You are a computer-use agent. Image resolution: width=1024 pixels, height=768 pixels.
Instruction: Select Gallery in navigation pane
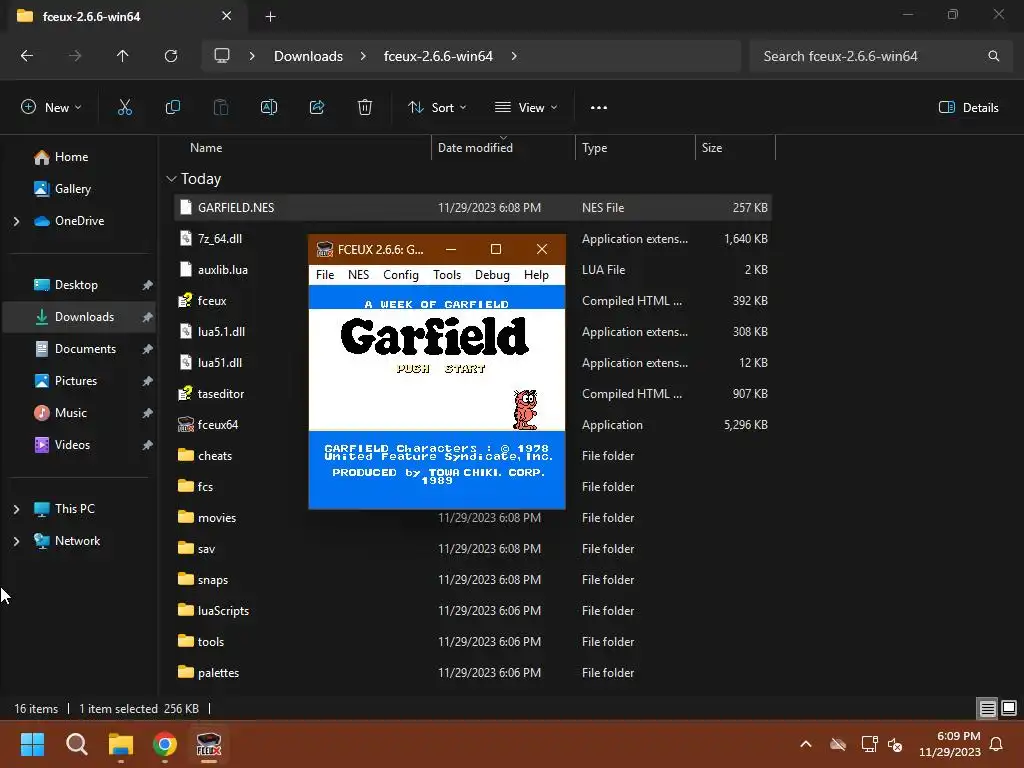pos(72,189)
